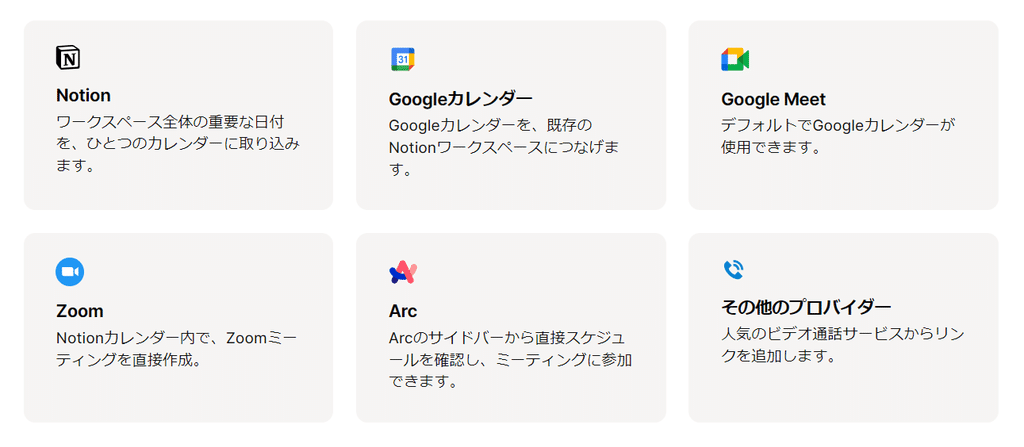
Task: Select the Zoom integration card background
Action: coord(178,327)
